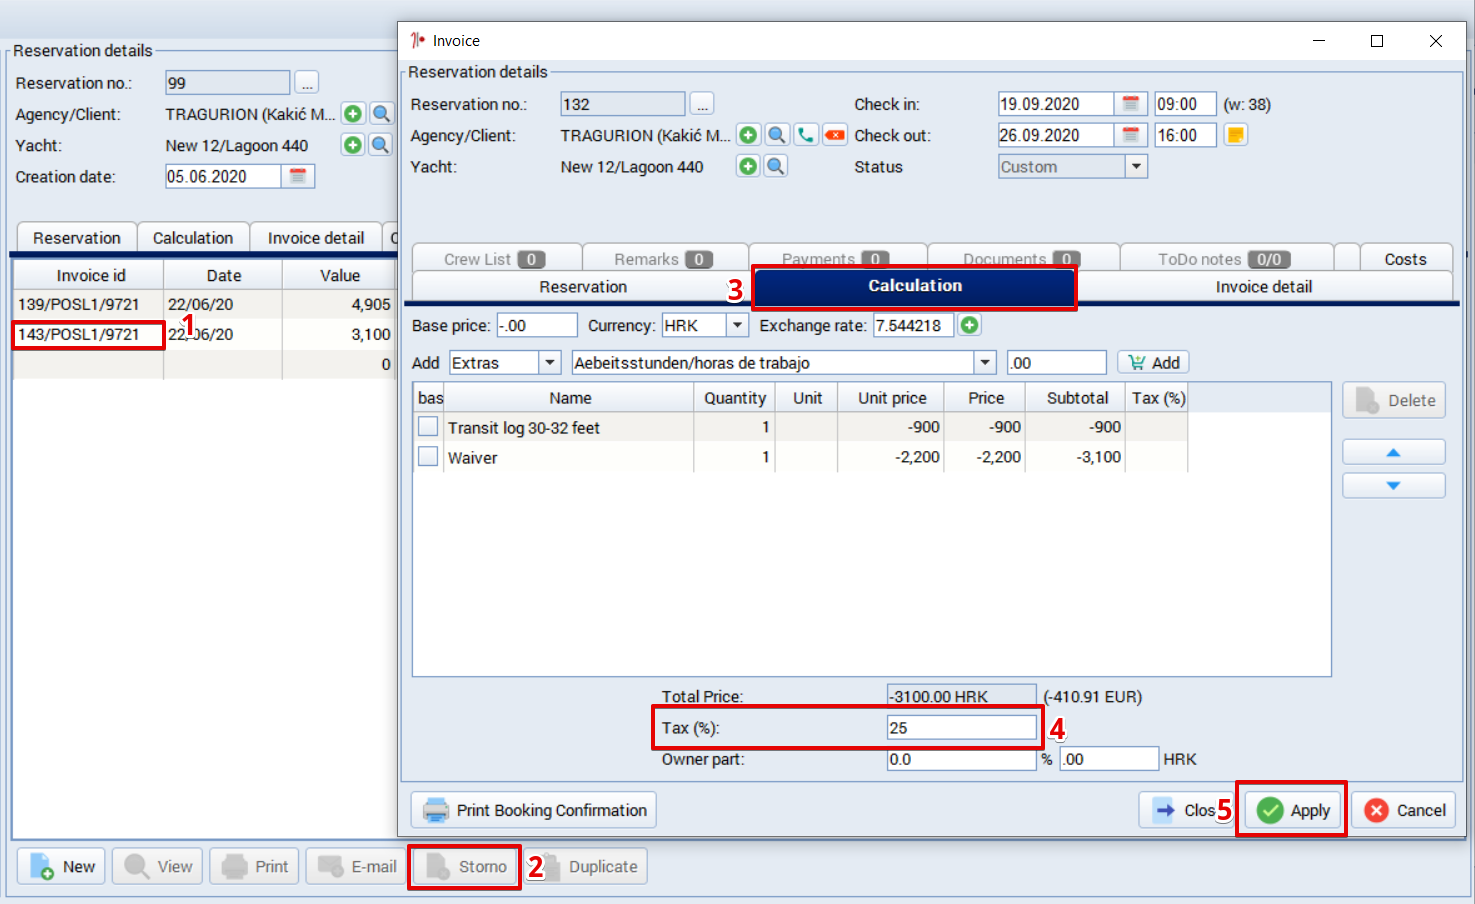Click Check in time field 09:00

1185,104
